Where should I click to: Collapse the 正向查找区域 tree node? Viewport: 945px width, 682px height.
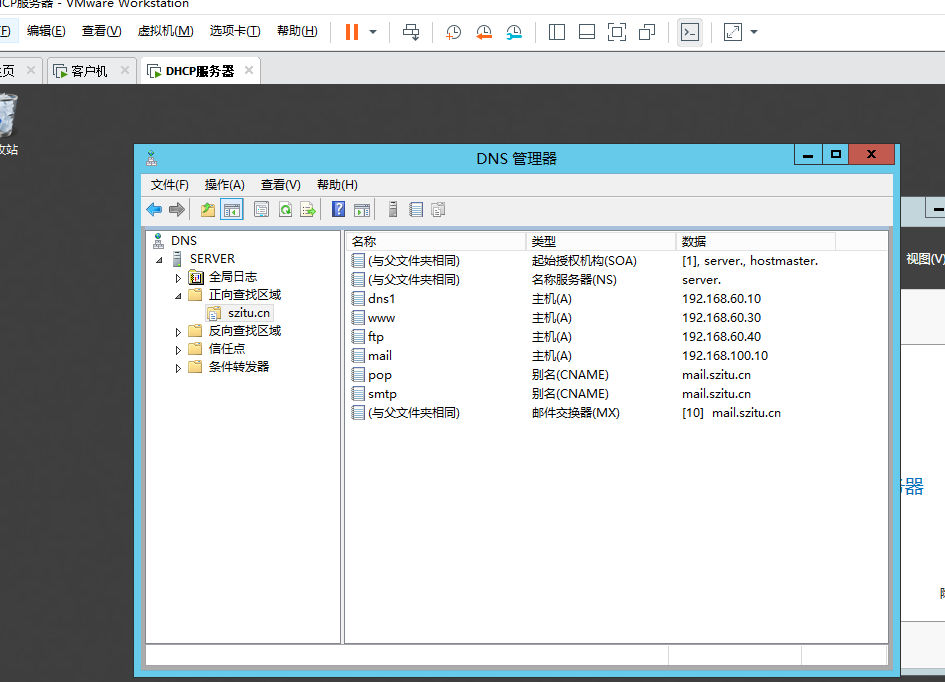coord(178,294)
